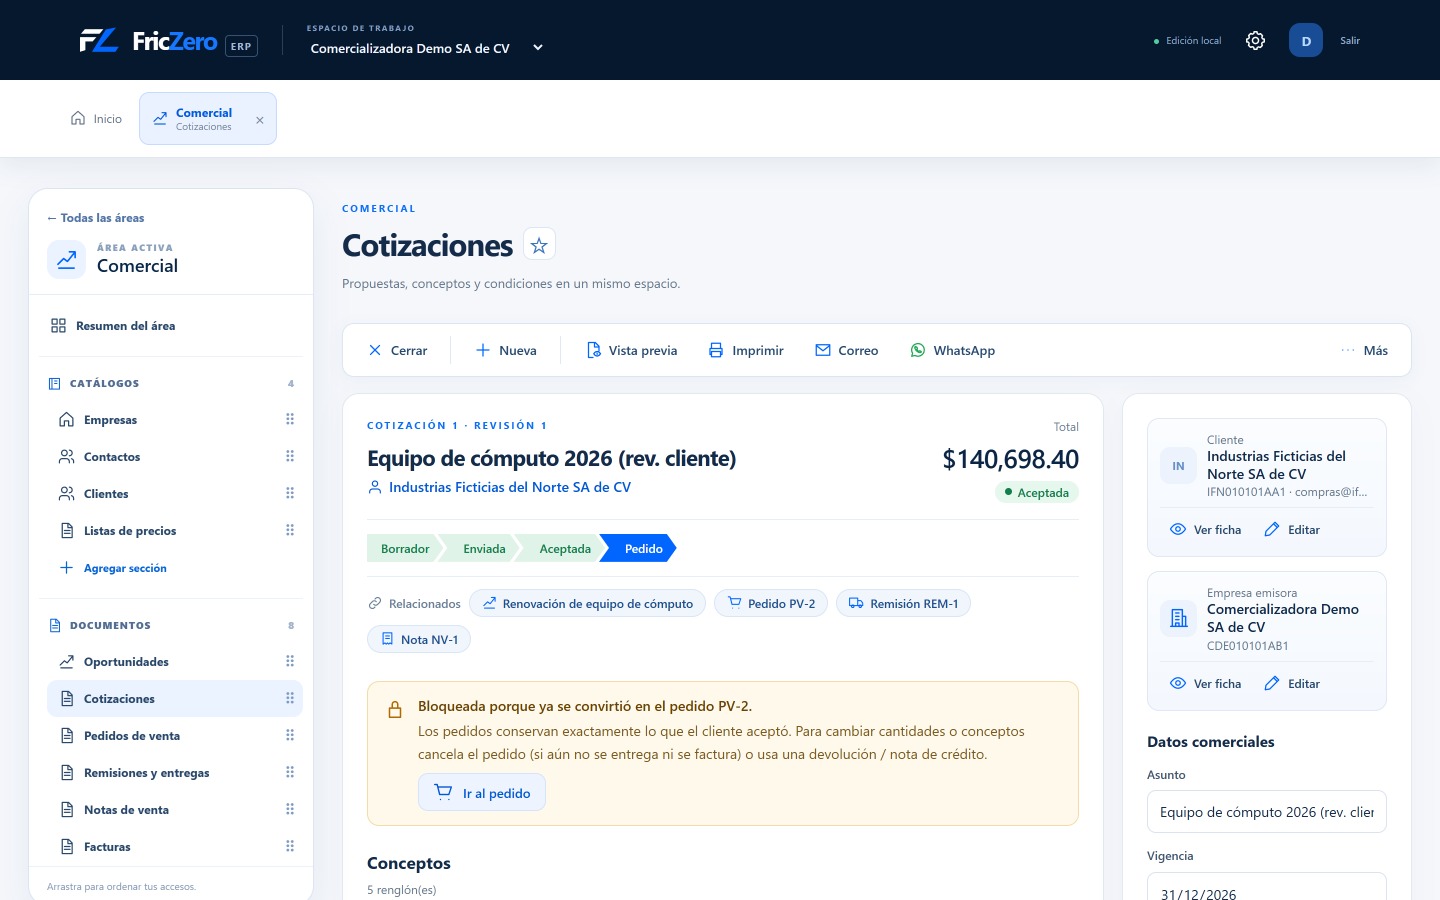The image size is (1440, 900).
Task: Go back to Todas las áreas
Action: tap(96, 218)
